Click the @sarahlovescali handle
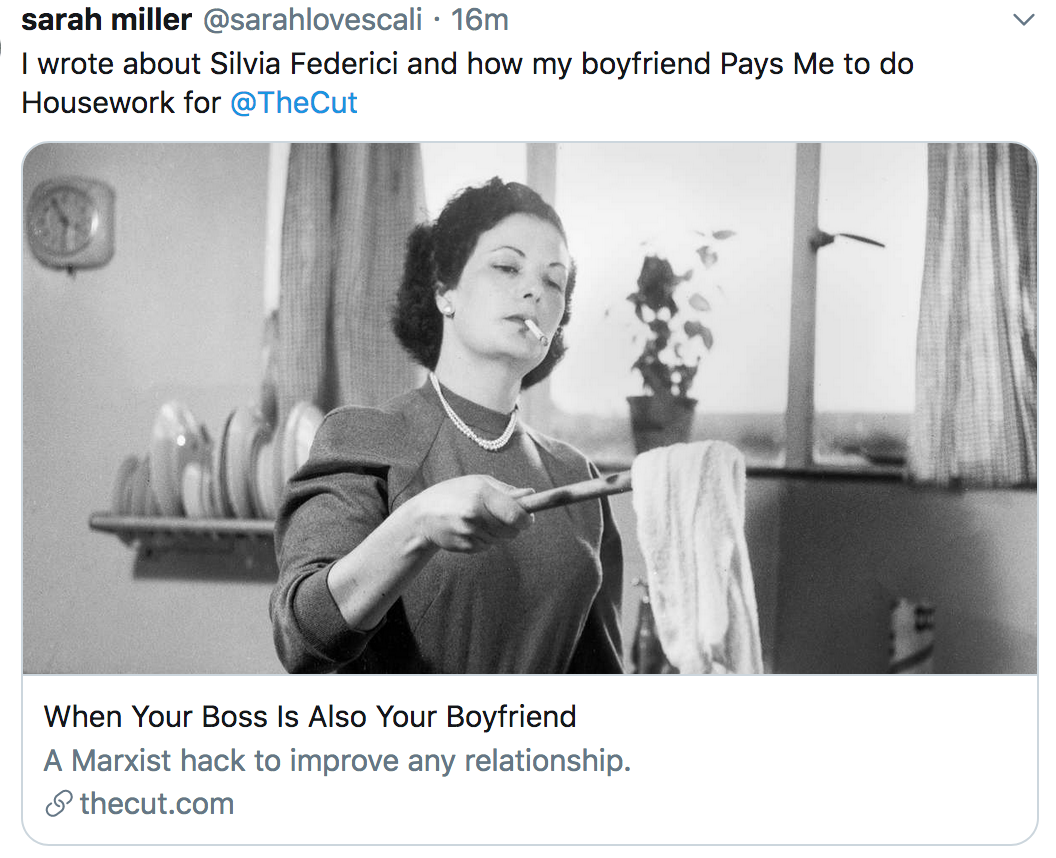 point(312,20)
